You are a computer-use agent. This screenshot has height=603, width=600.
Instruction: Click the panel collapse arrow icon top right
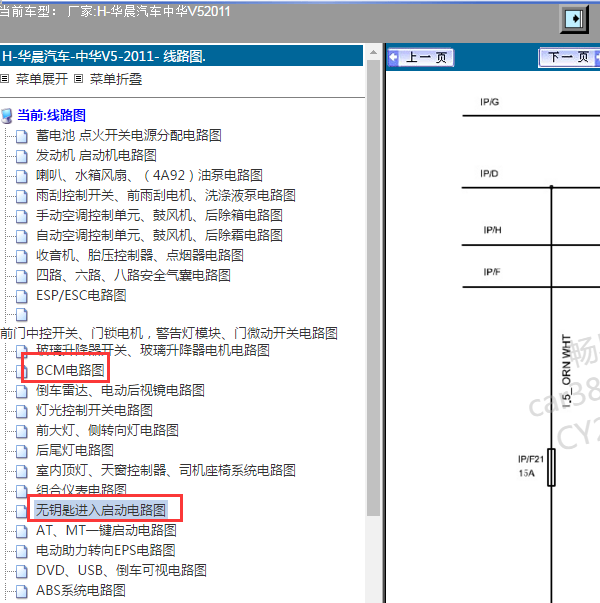click(574, 19)
